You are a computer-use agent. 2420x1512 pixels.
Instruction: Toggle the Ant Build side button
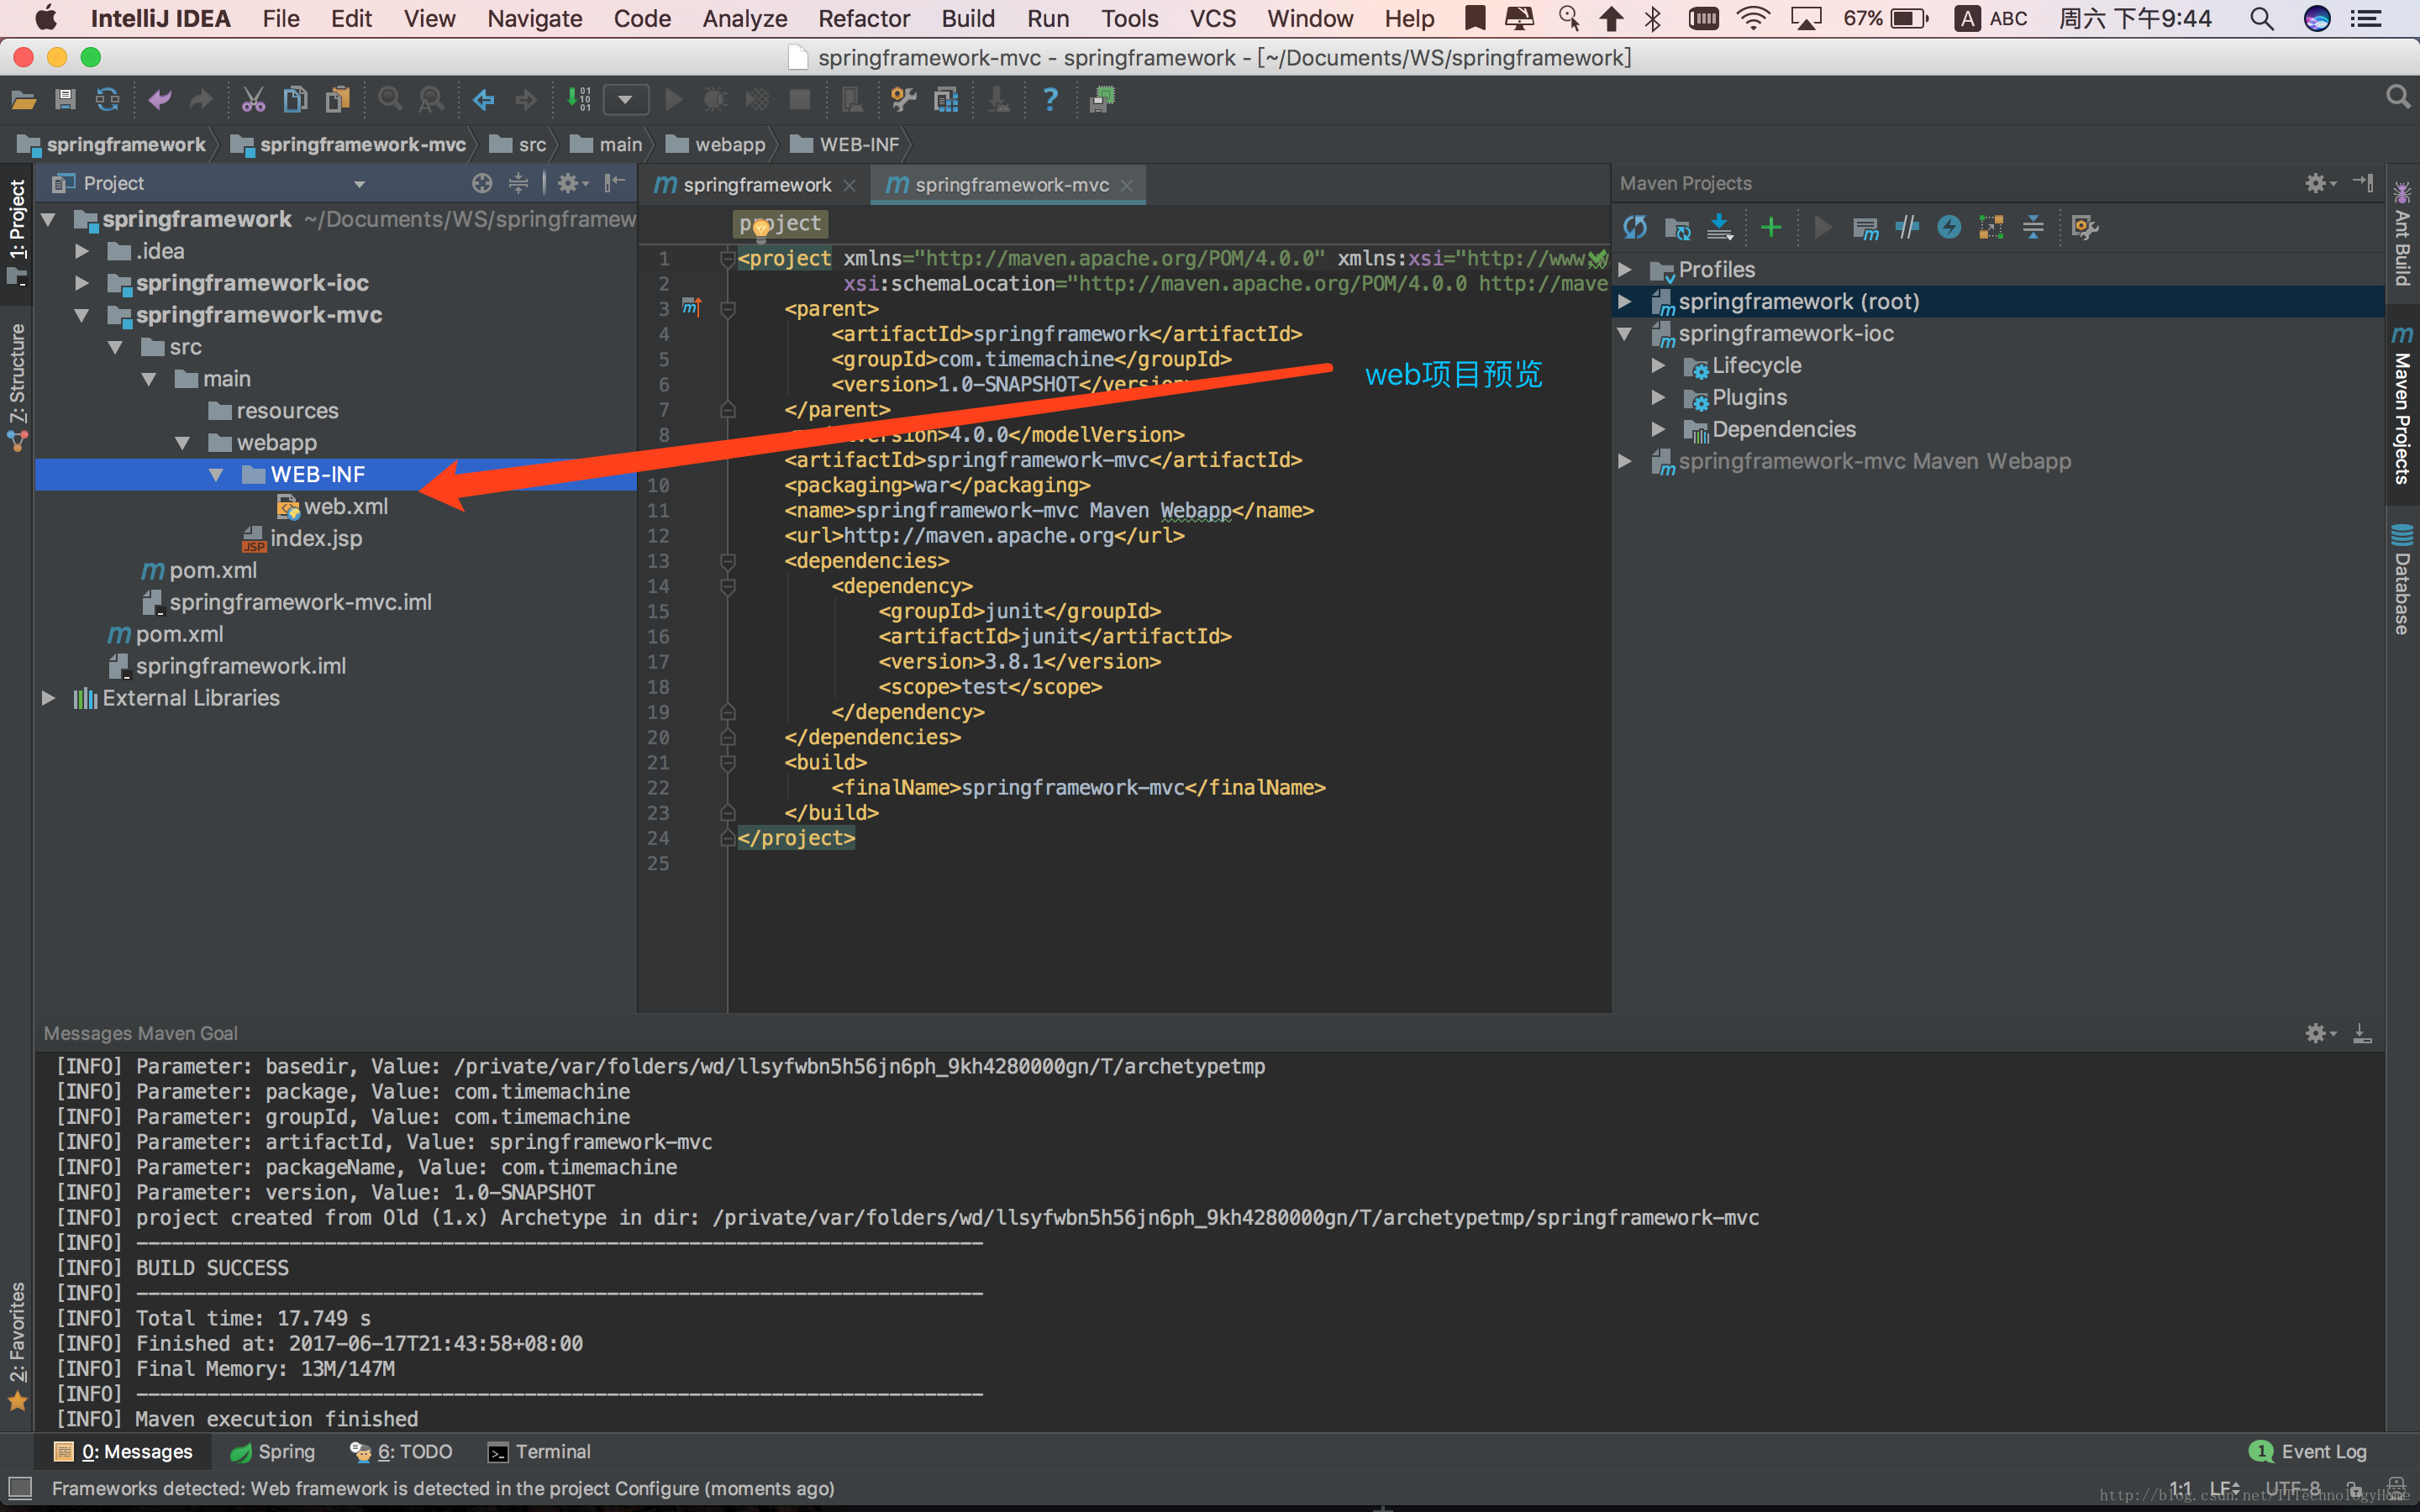pyautogui.click(x=2402, y=233)
